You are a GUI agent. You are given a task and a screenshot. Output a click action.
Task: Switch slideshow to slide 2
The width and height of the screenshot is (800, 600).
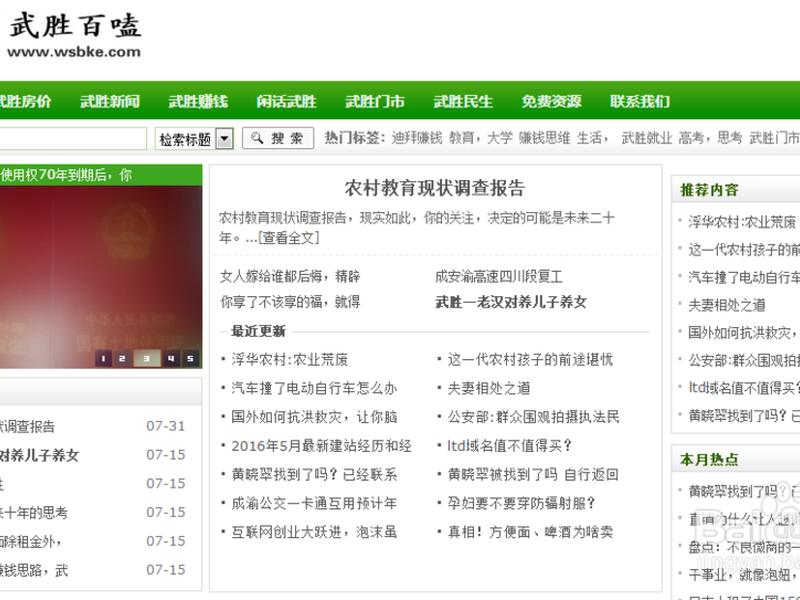(x=122, y=359)
